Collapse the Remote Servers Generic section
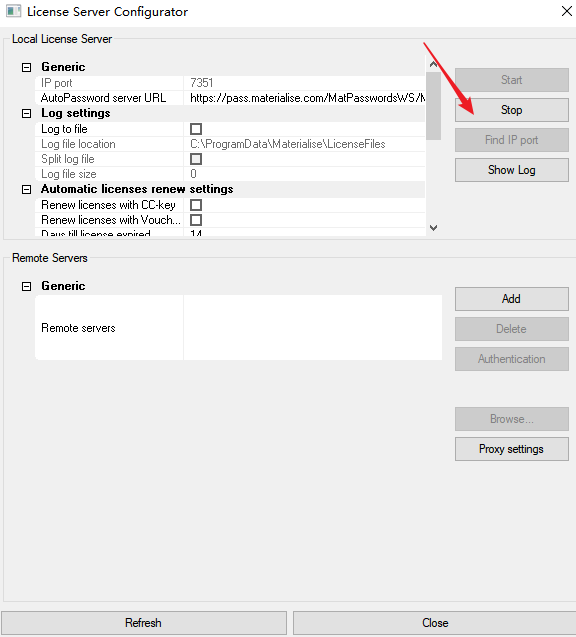 coord(26,286)
